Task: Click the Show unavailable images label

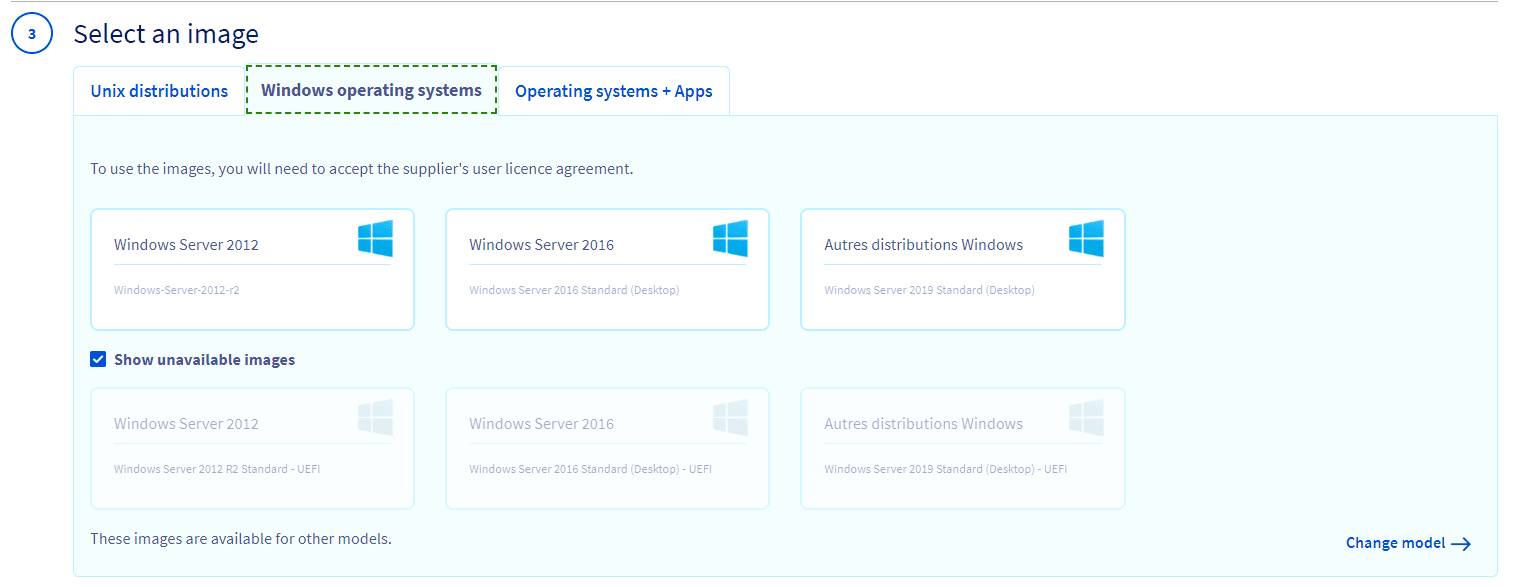Action: tap(204, 360)
